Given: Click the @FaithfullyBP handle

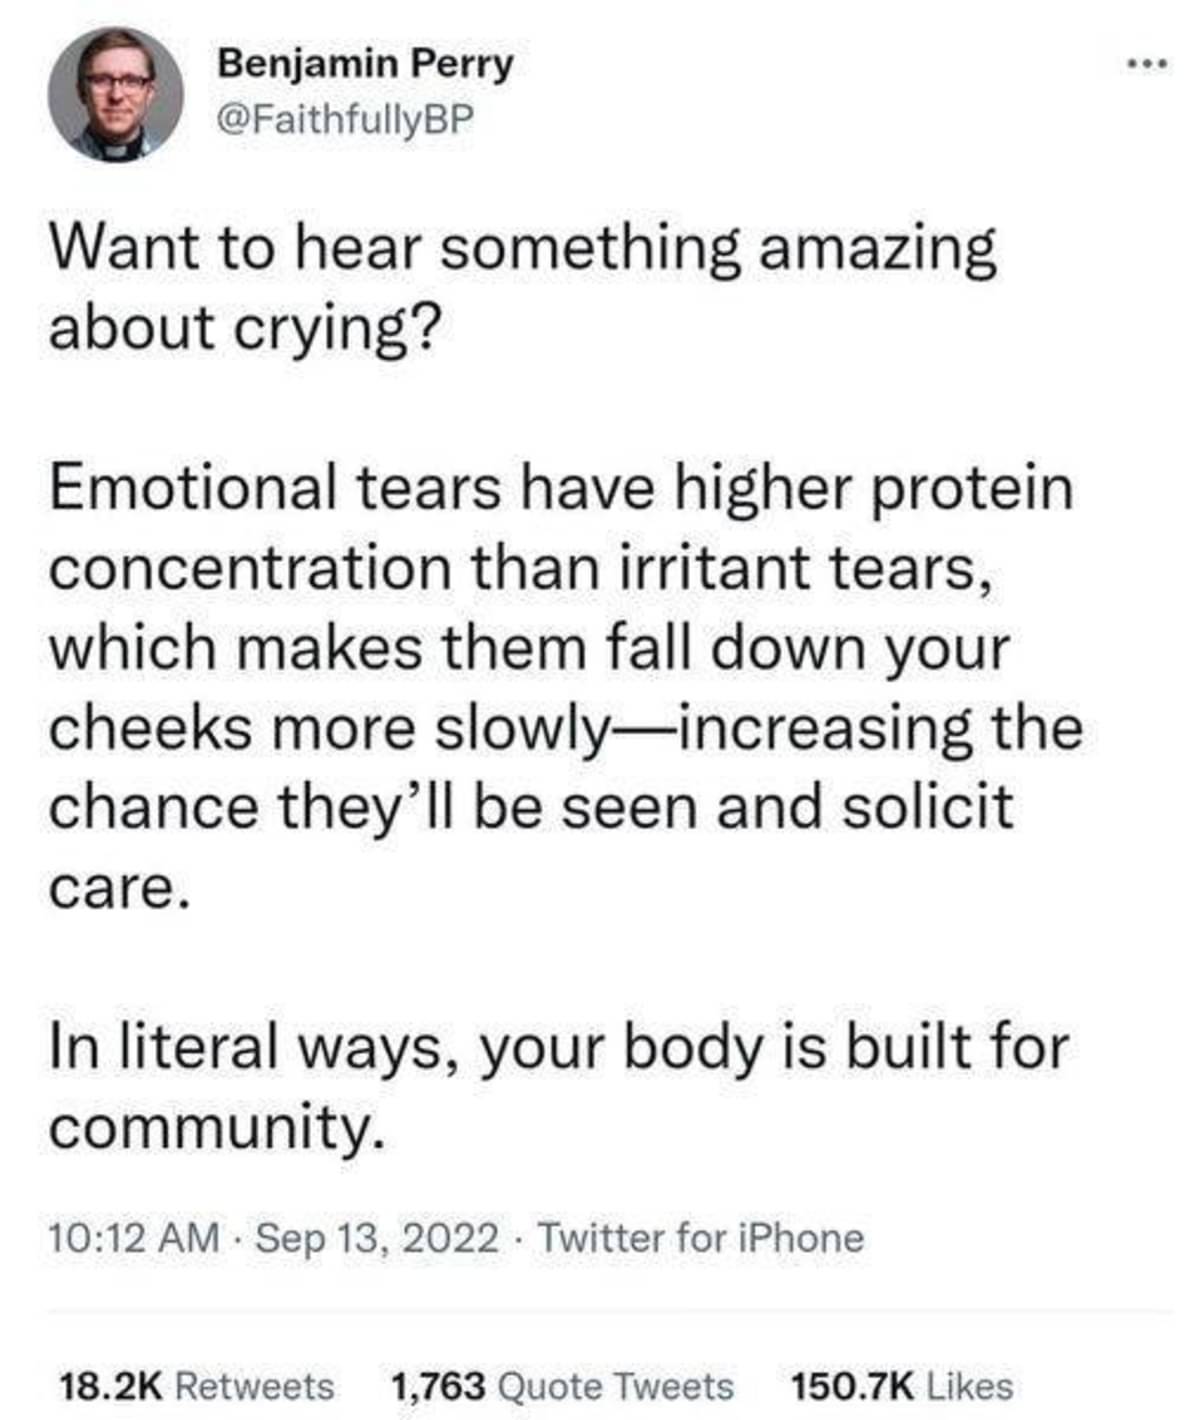Looking at the screenshot, I should point(345,120).
